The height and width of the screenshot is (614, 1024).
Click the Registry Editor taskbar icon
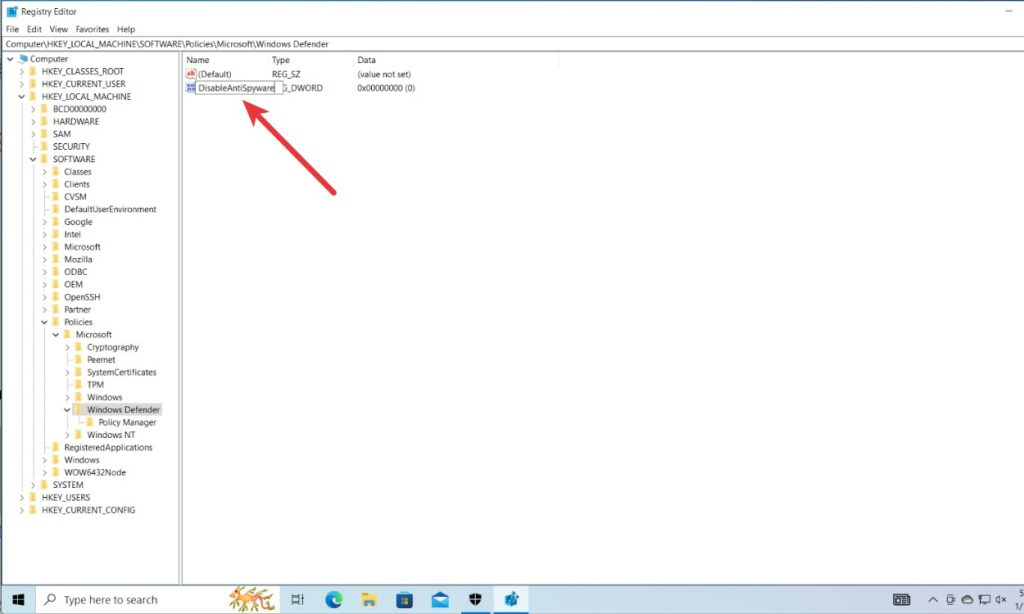(x=511, y=600)
